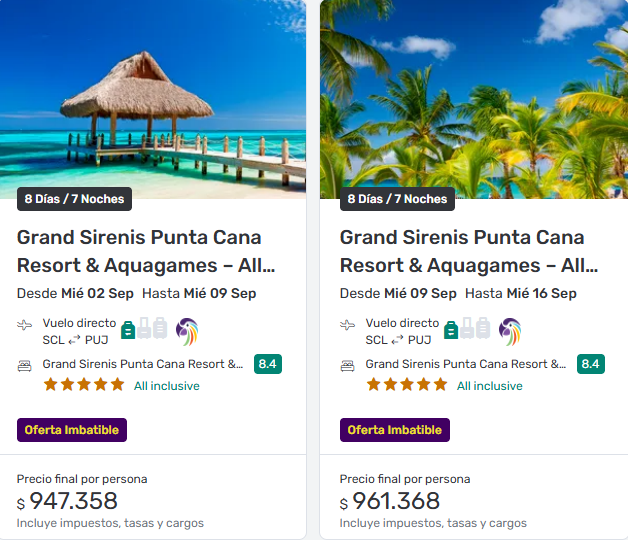Click the bed hotel icon on the left card

coord(25,366)
